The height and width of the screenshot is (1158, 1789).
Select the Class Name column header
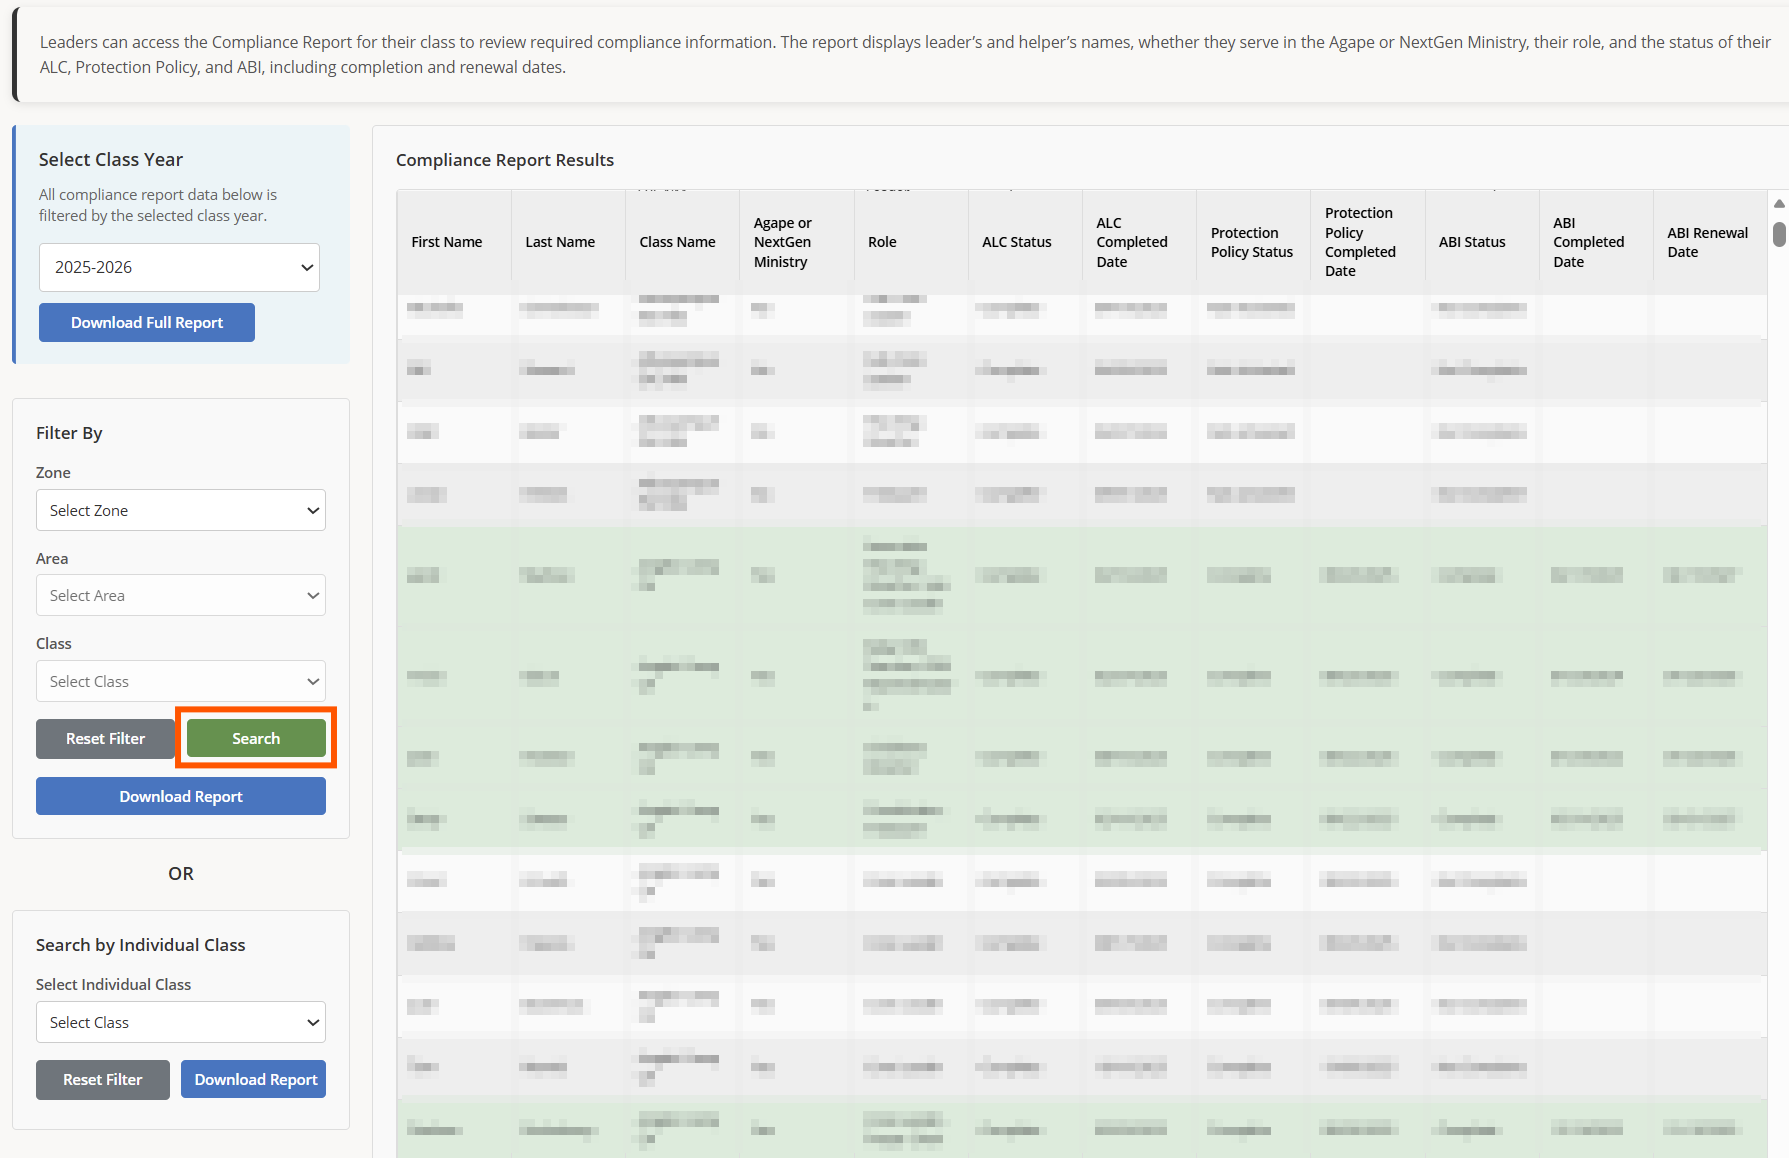[678, 242]
